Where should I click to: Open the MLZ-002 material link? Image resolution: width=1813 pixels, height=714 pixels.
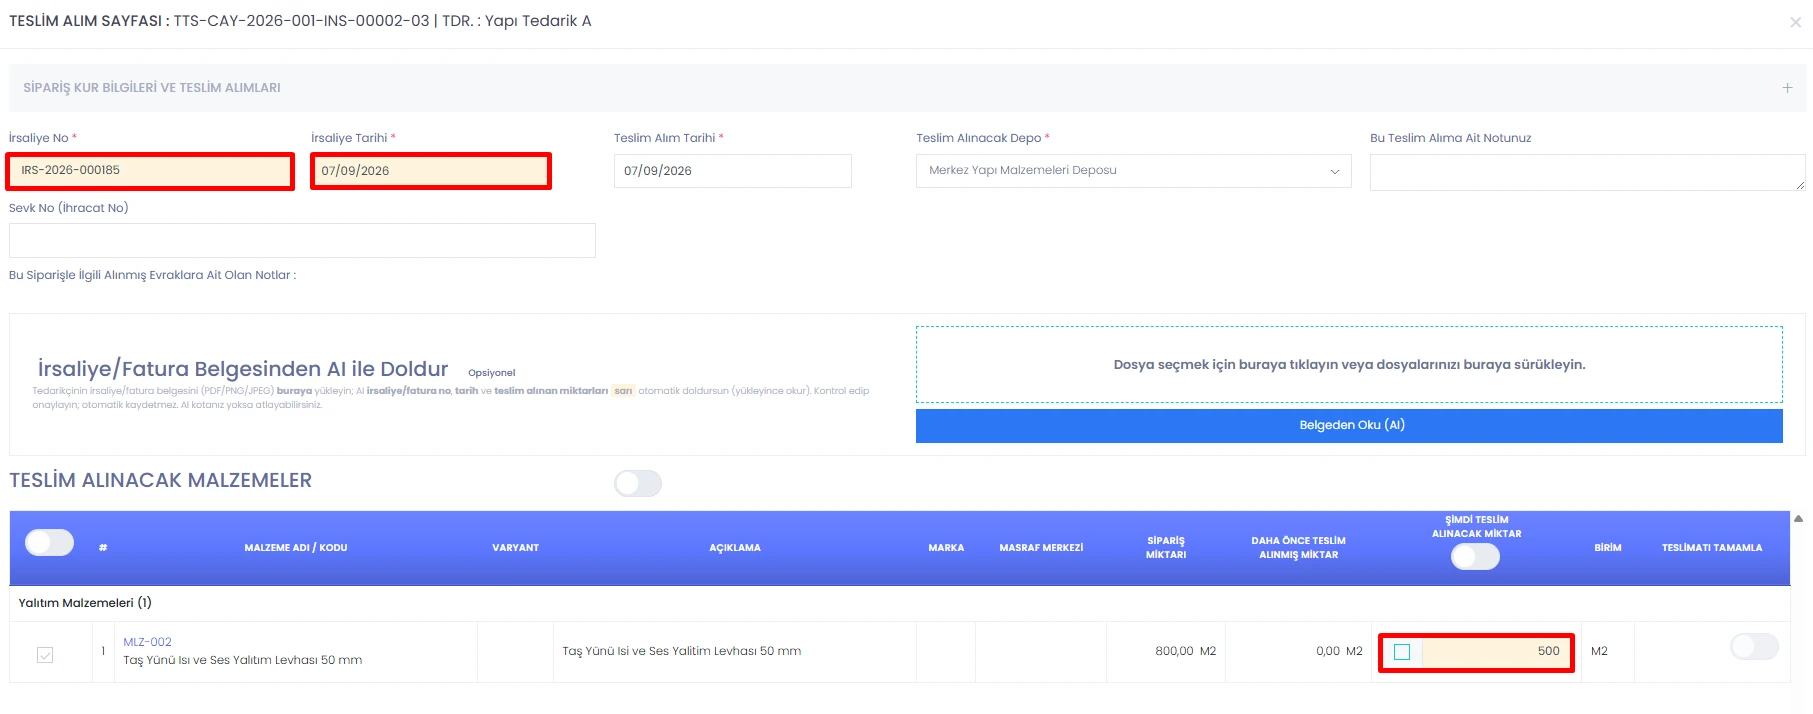click(x=147, y=642)
